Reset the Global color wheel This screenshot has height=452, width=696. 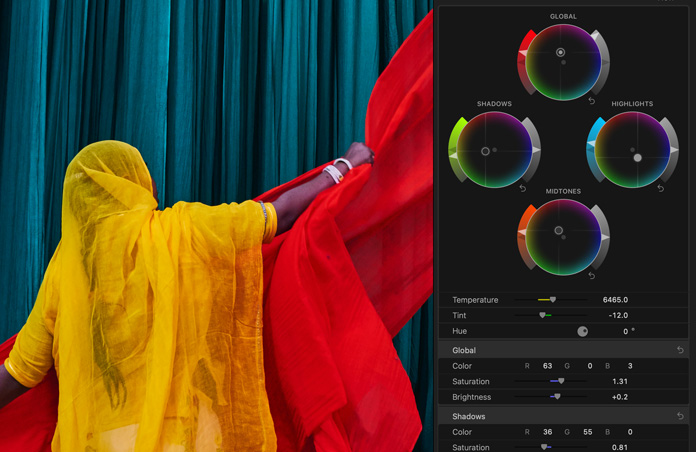pyautogui.click(x=592, y=101)
